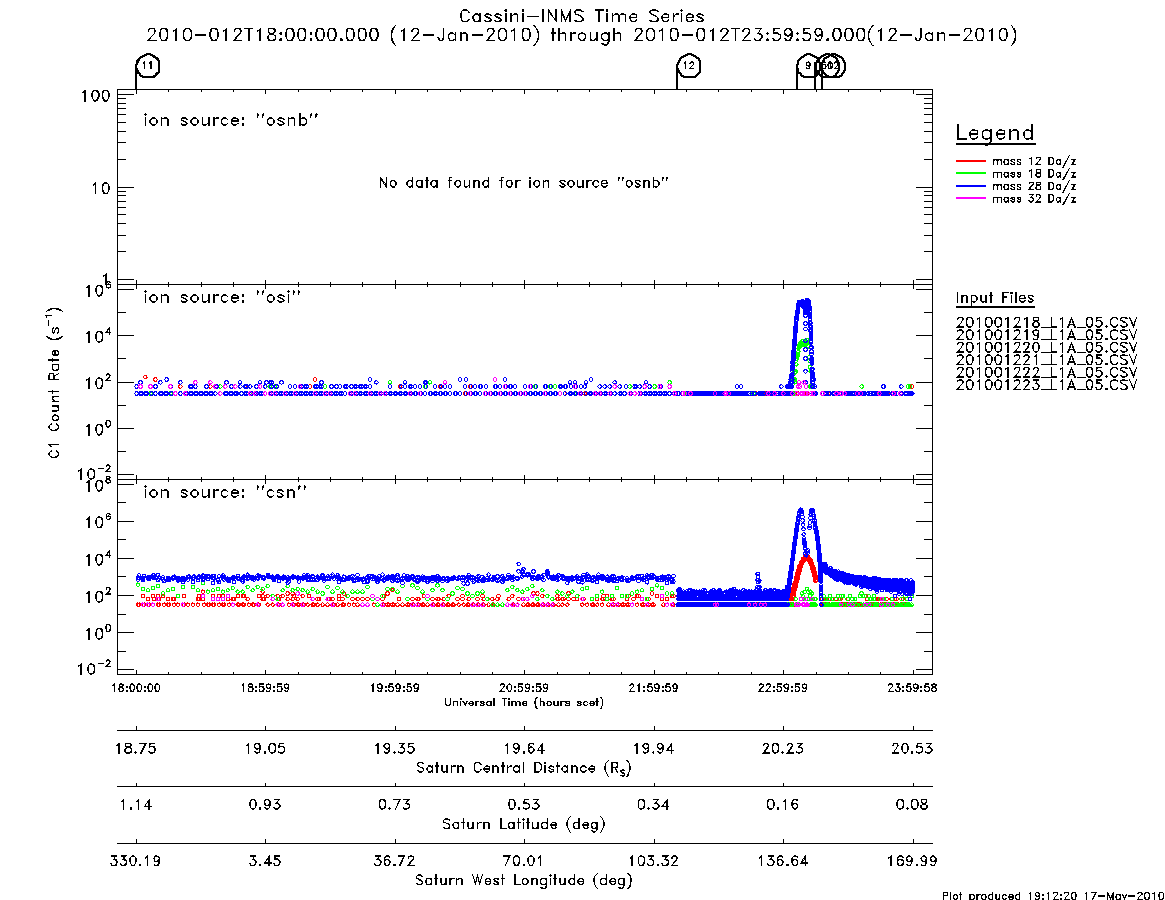The width and height of the screenshot is (1165, 900).
Task: Click the octagon marker labeled 11
Action: point(148,65)
